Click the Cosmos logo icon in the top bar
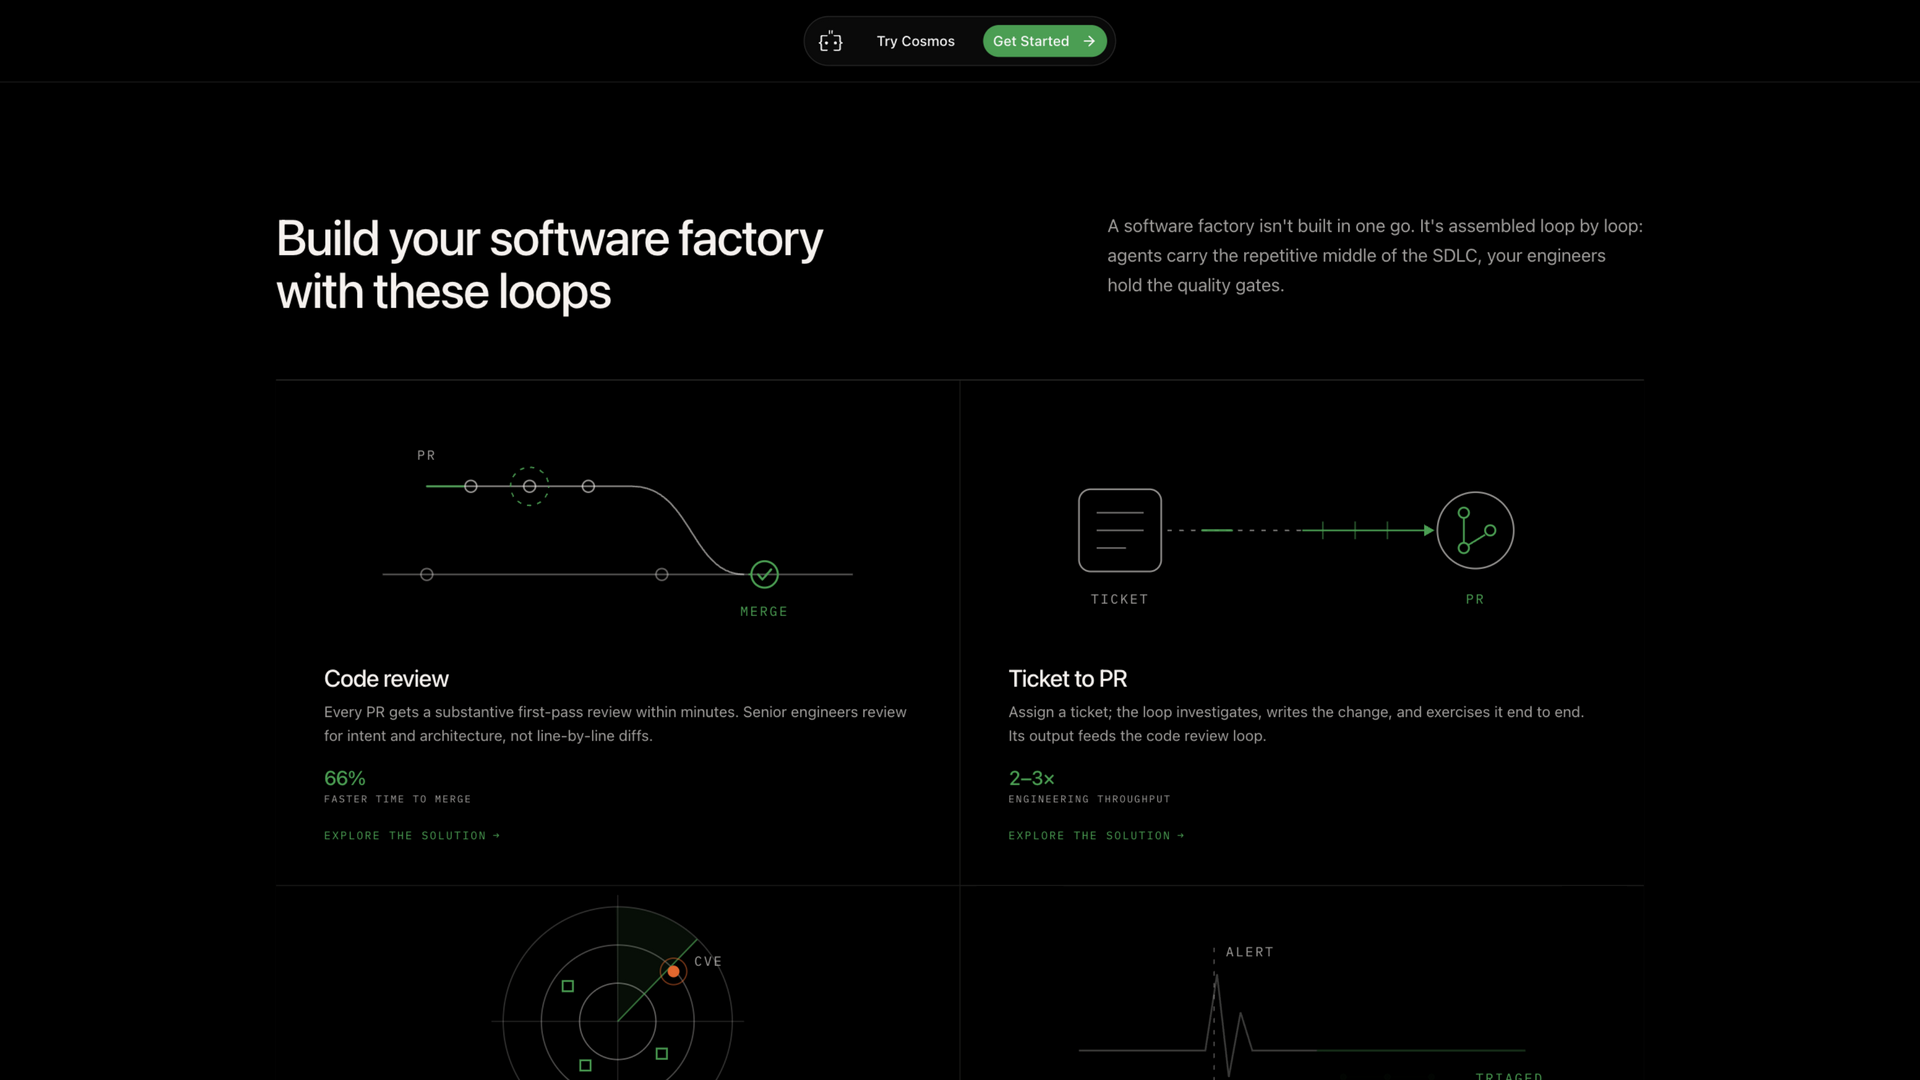The height and width of the screenshot is (1080, 1920). tap(830, 41)
